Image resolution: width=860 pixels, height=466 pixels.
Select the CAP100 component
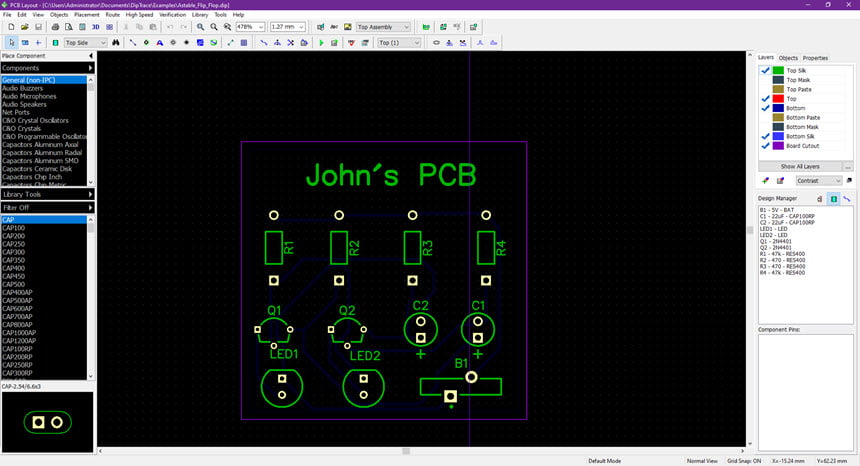[x=43, y=228]
